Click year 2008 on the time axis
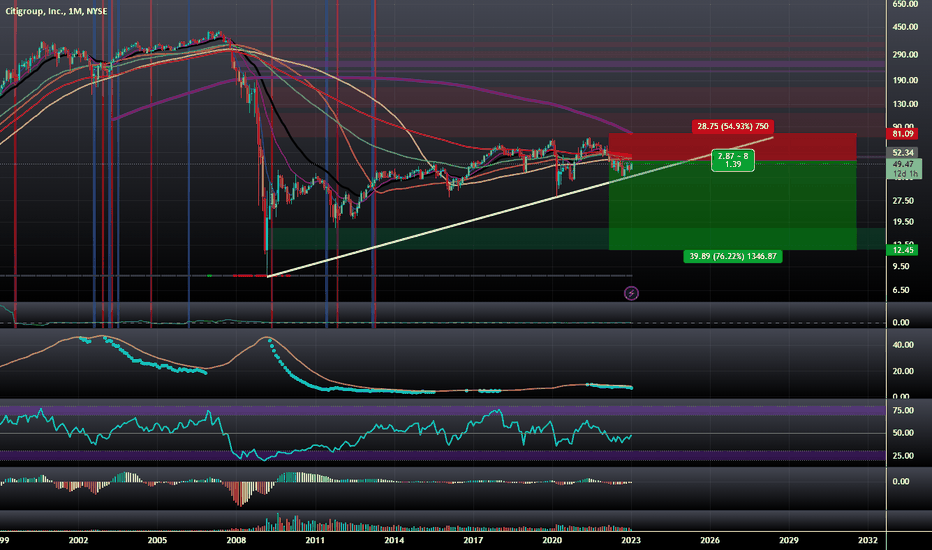Screen dimensions: 932x550 pyautogui.click(x=236, y=540)
